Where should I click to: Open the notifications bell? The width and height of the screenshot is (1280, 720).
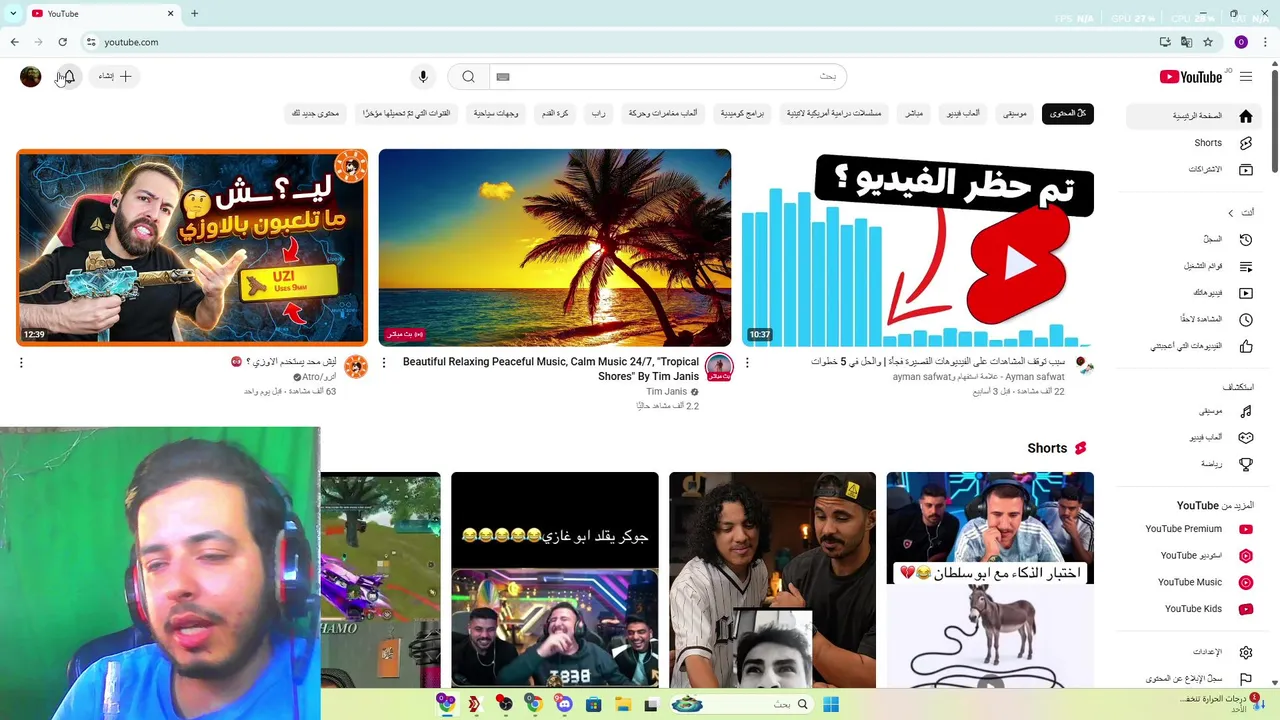pyautogui.click(x=68, y=77)
